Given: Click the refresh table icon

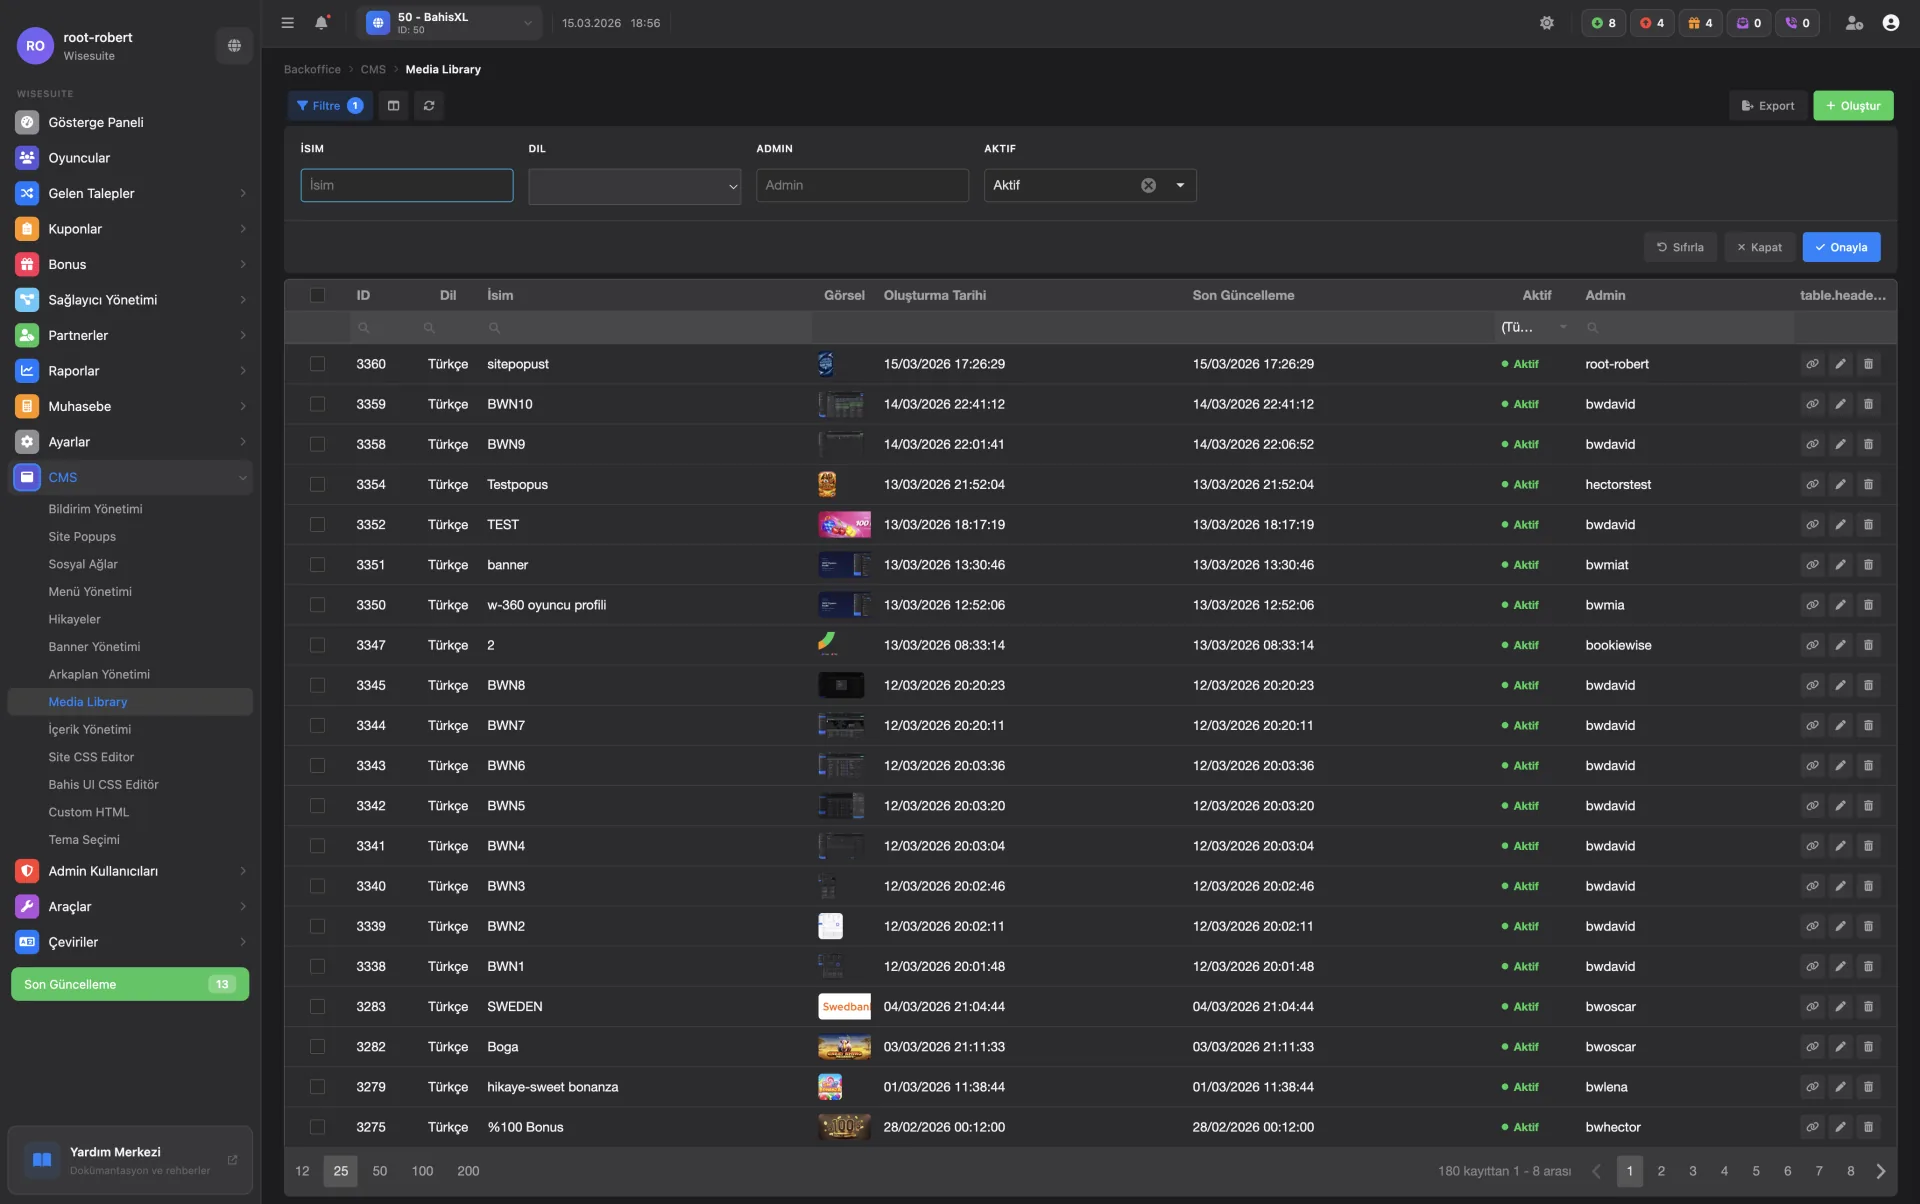Looking at the screenshot, I should 429,106.
